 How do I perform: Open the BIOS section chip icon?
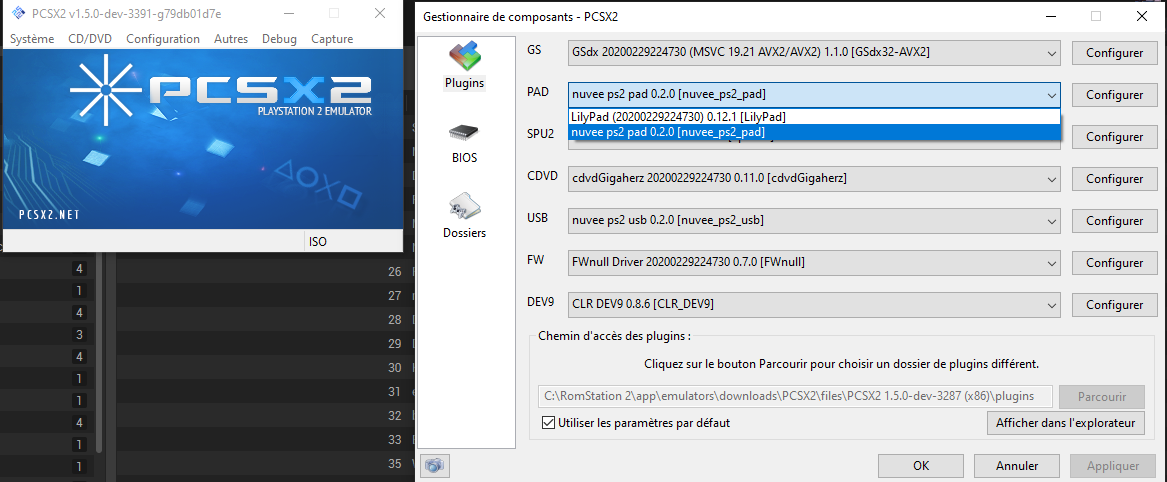(464, 133)
